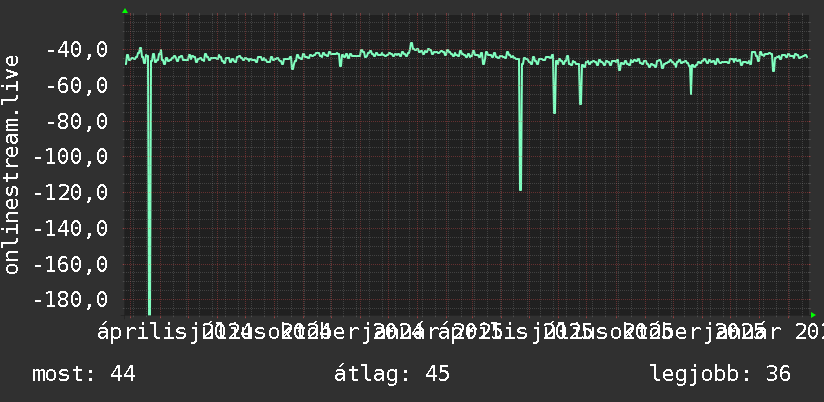Click the deepest spike reaching below -180
This screenshot has width=824, height=402.
pos(150,312)
